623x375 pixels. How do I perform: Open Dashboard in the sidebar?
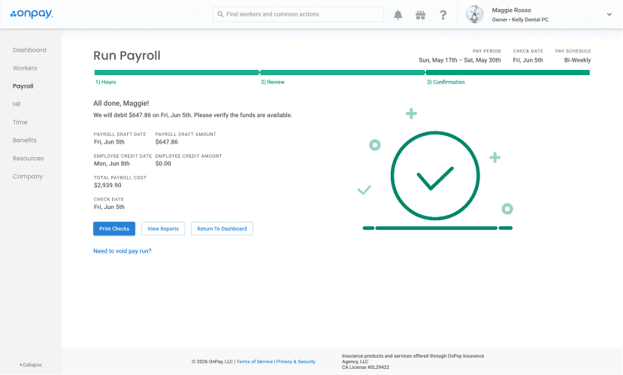pos(29,50)
